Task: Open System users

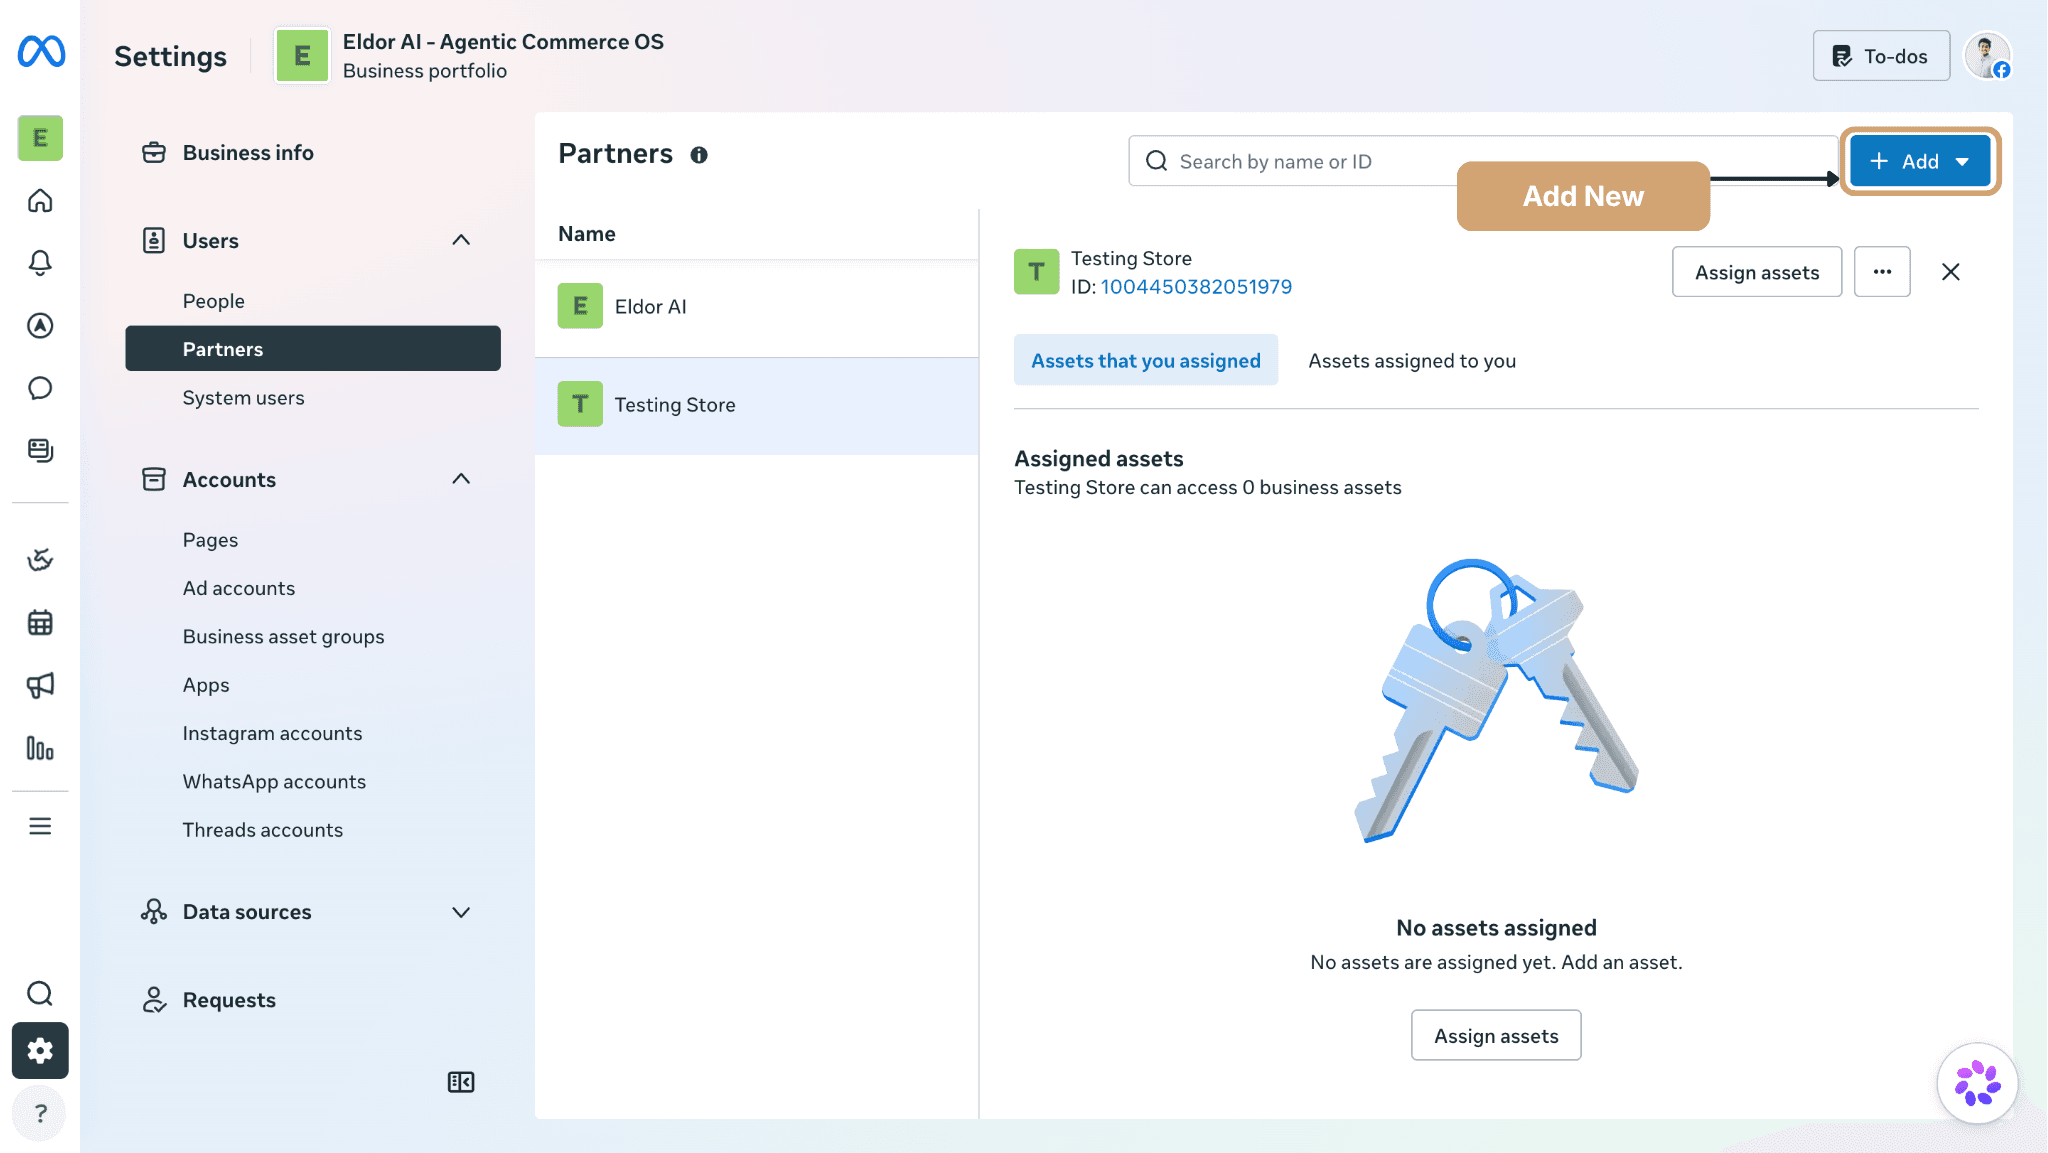Action: 243,398
